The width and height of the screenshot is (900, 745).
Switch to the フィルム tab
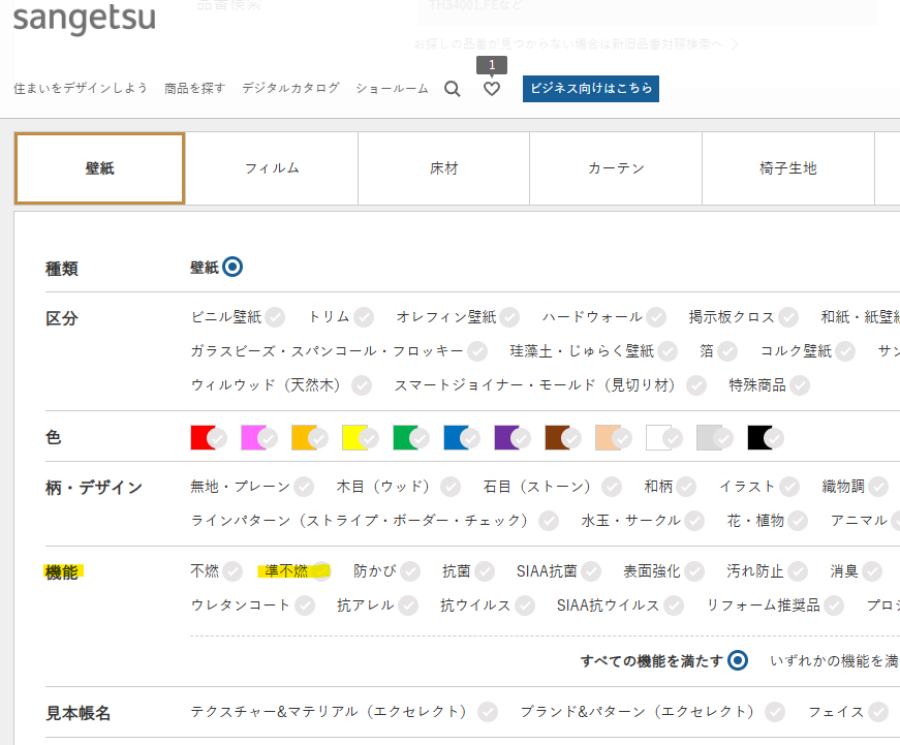pos(272,168)
